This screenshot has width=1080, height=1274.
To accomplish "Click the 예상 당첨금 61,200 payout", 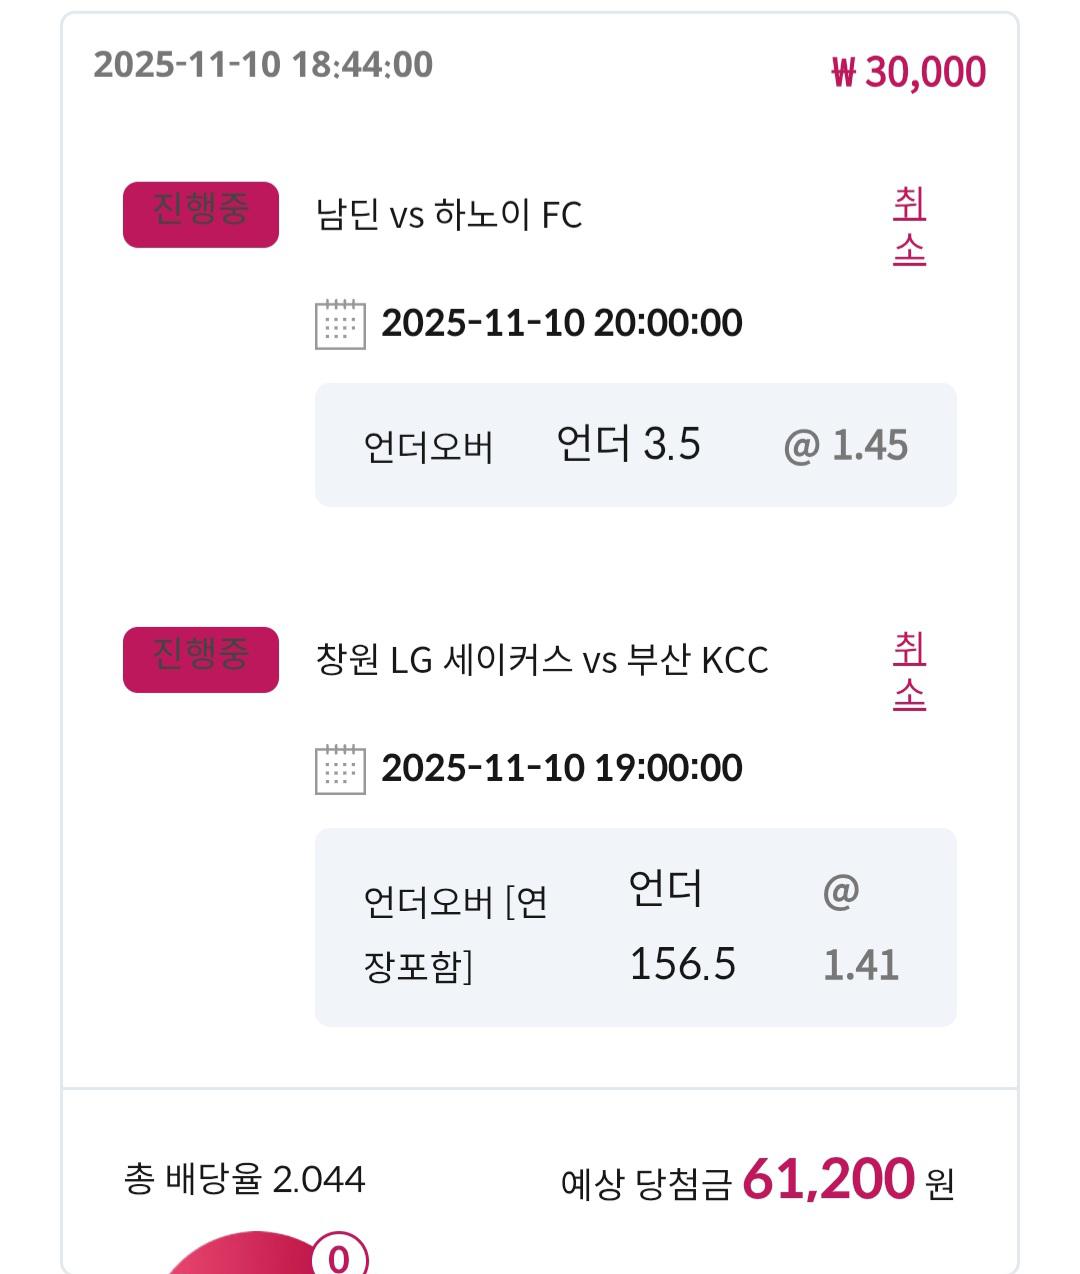I will point(757,1181).
